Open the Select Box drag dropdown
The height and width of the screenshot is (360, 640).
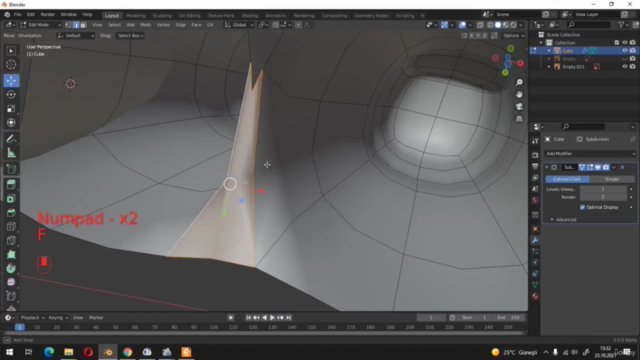click(131, 36)
